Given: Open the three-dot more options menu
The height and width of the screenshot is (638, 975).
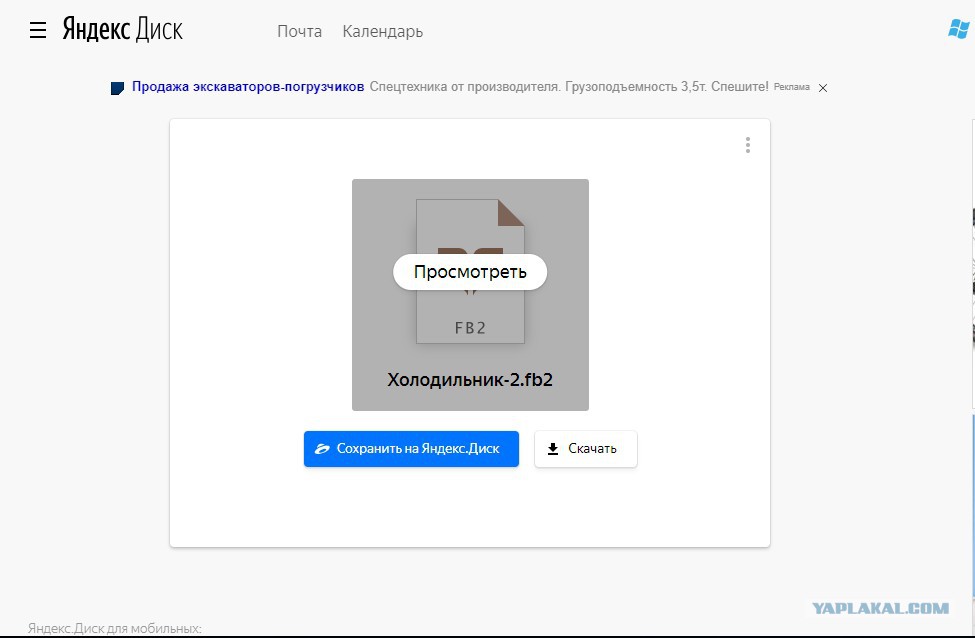Looking at the screenshot, I should pos(747,145).
